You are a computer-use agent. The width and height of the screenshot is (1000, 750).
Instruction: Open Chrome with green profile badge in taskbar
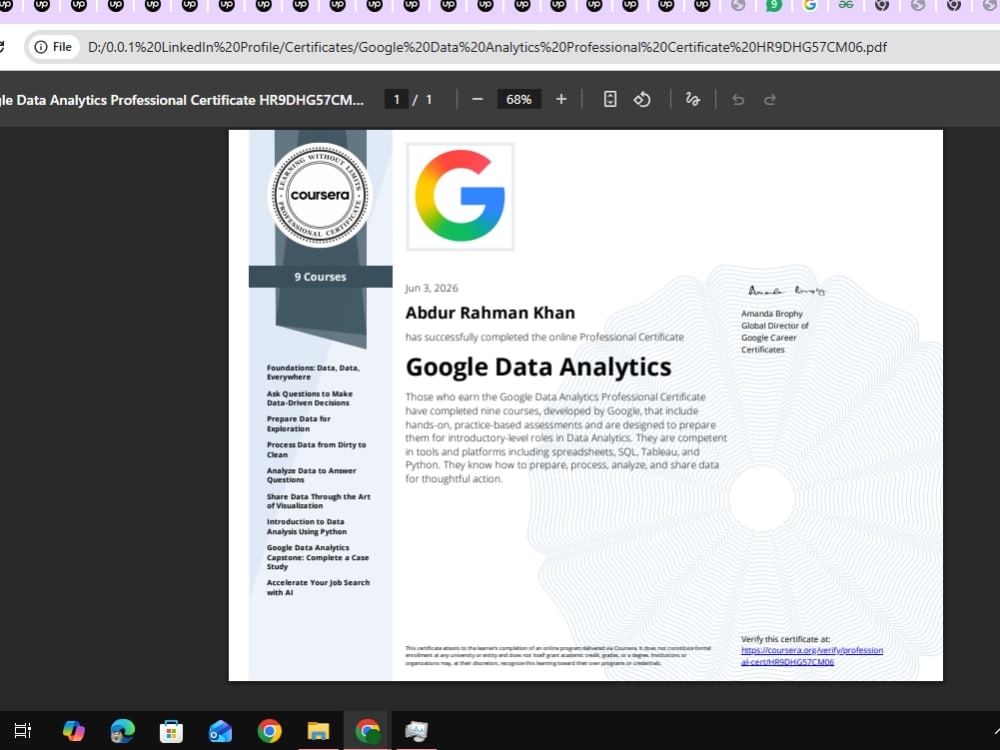367,731
